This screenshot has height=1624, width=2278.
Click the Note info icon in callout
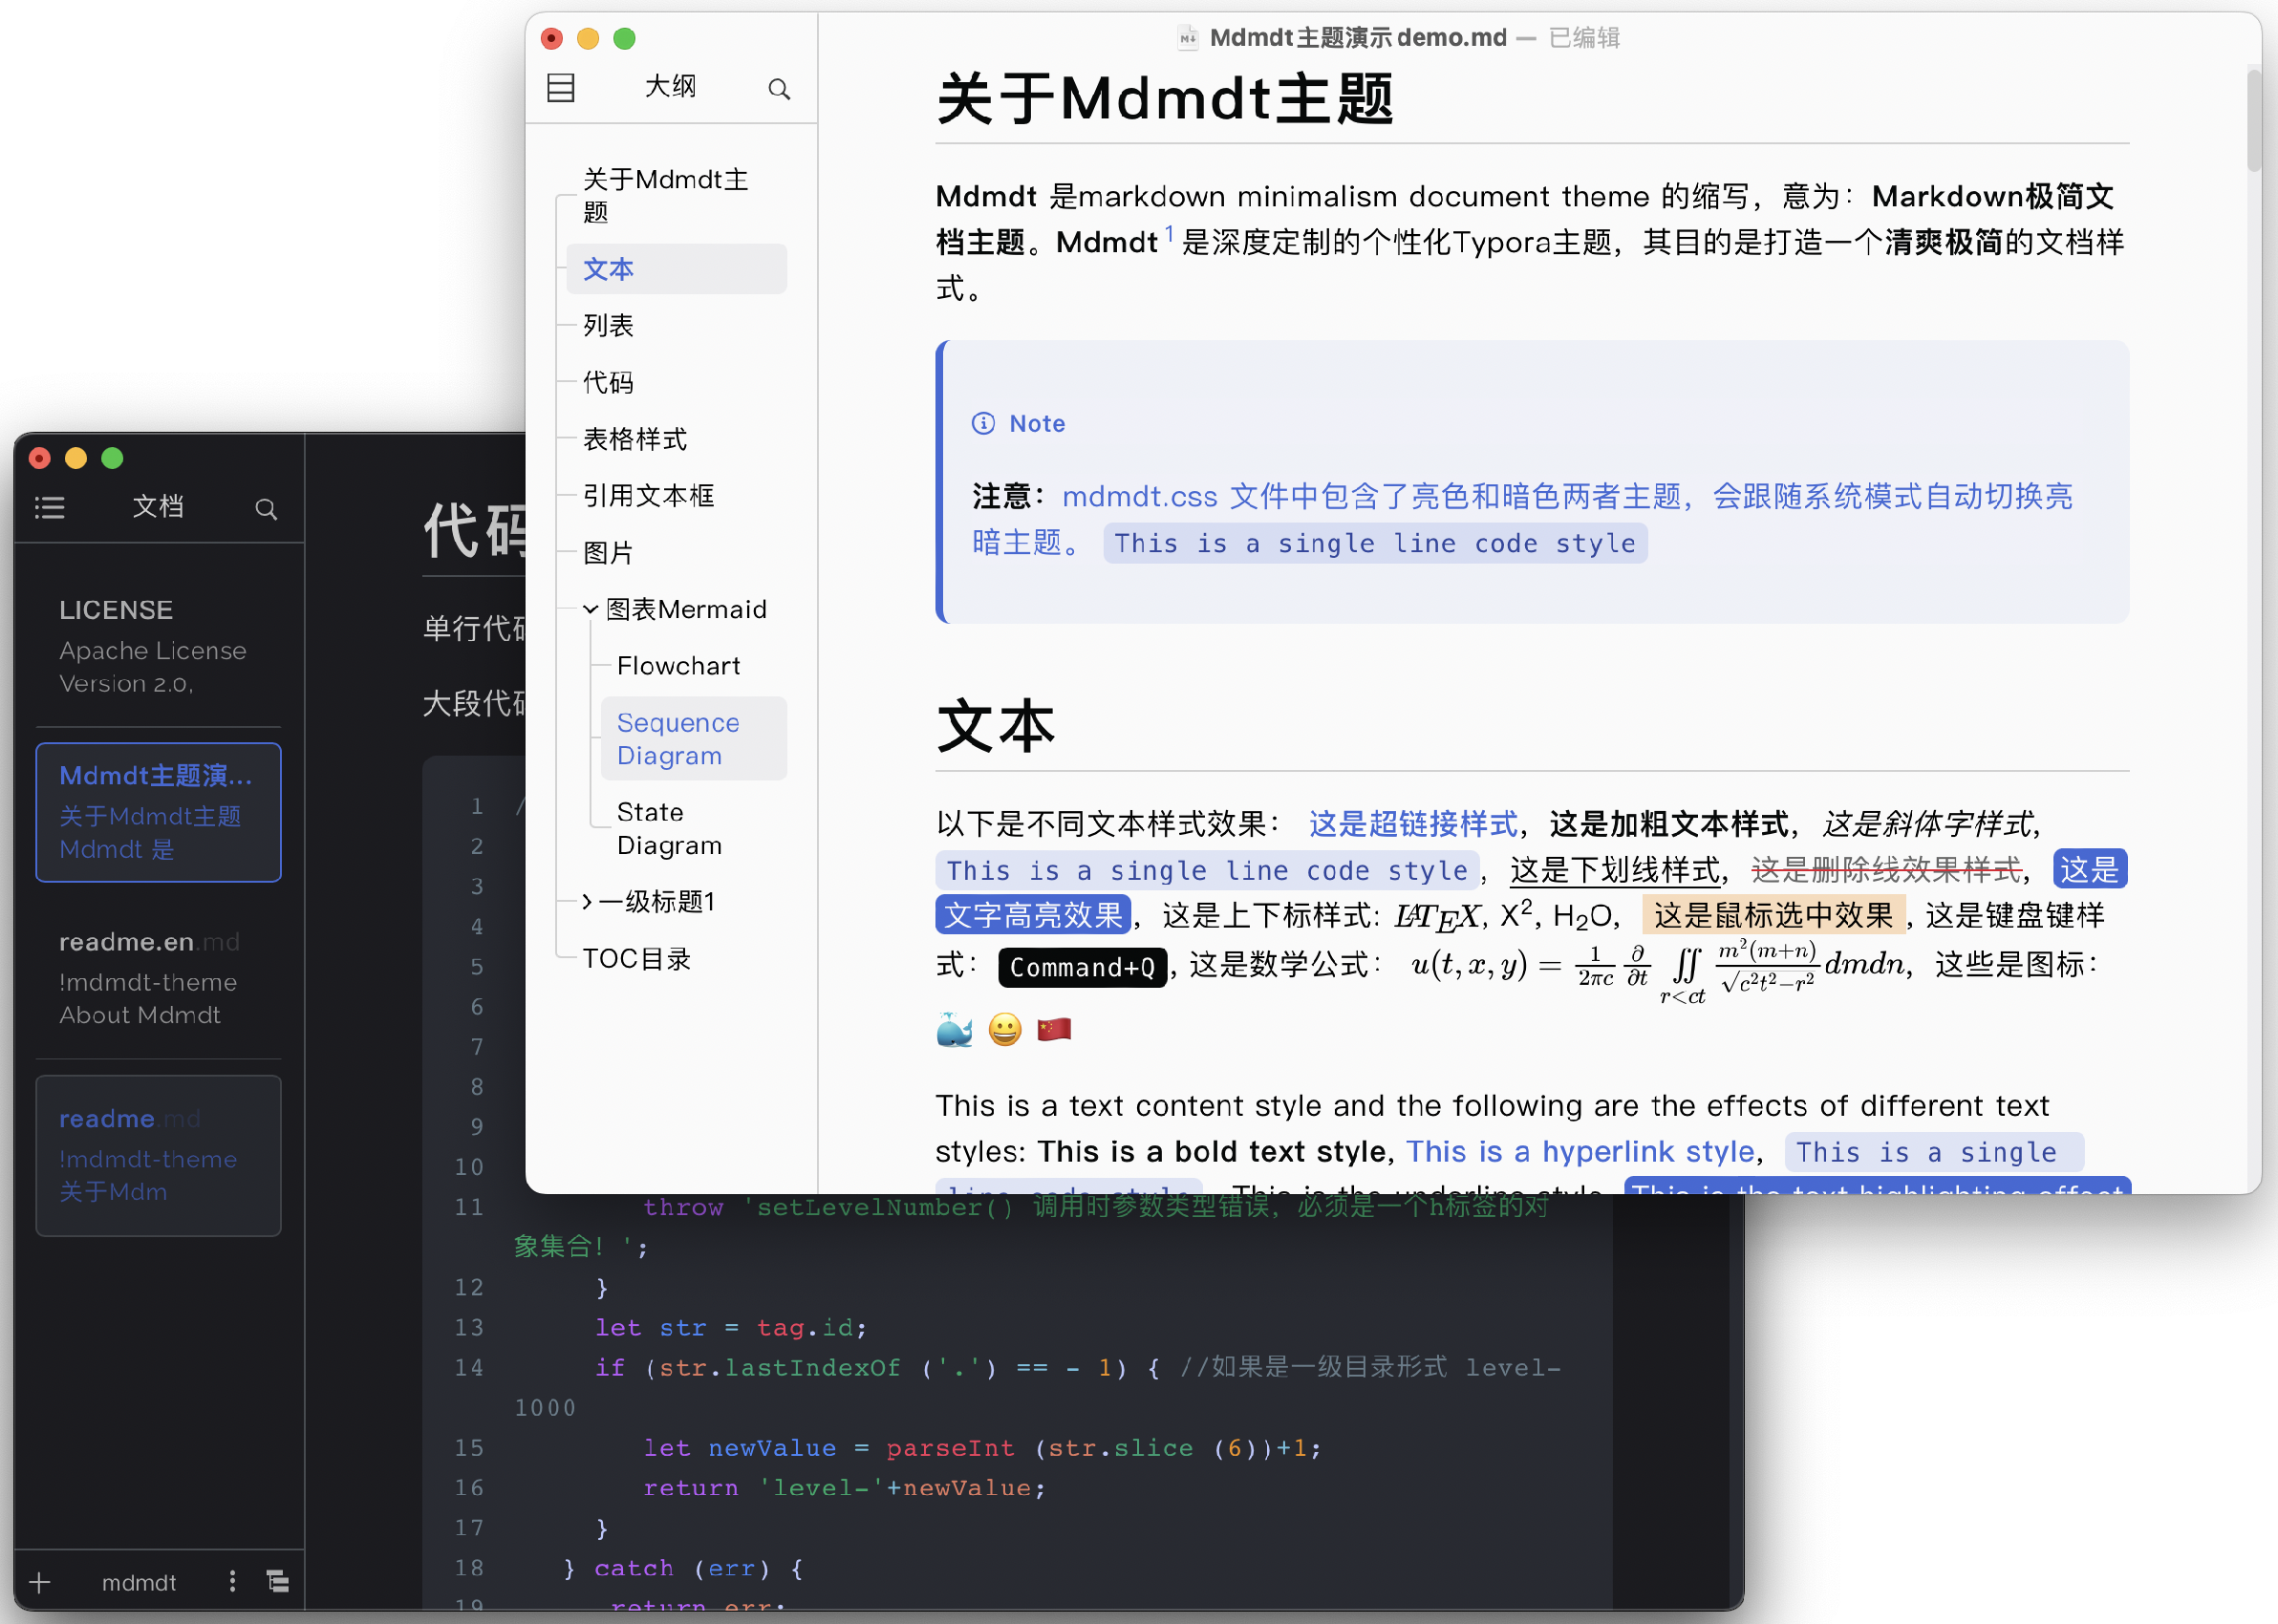(x=983, y=423)
